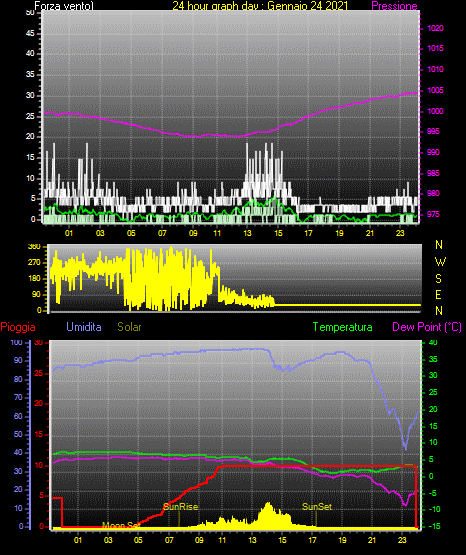Select the 'Pressione' legend label
This screenshot has height=555, width=466.
click(394, 6)
